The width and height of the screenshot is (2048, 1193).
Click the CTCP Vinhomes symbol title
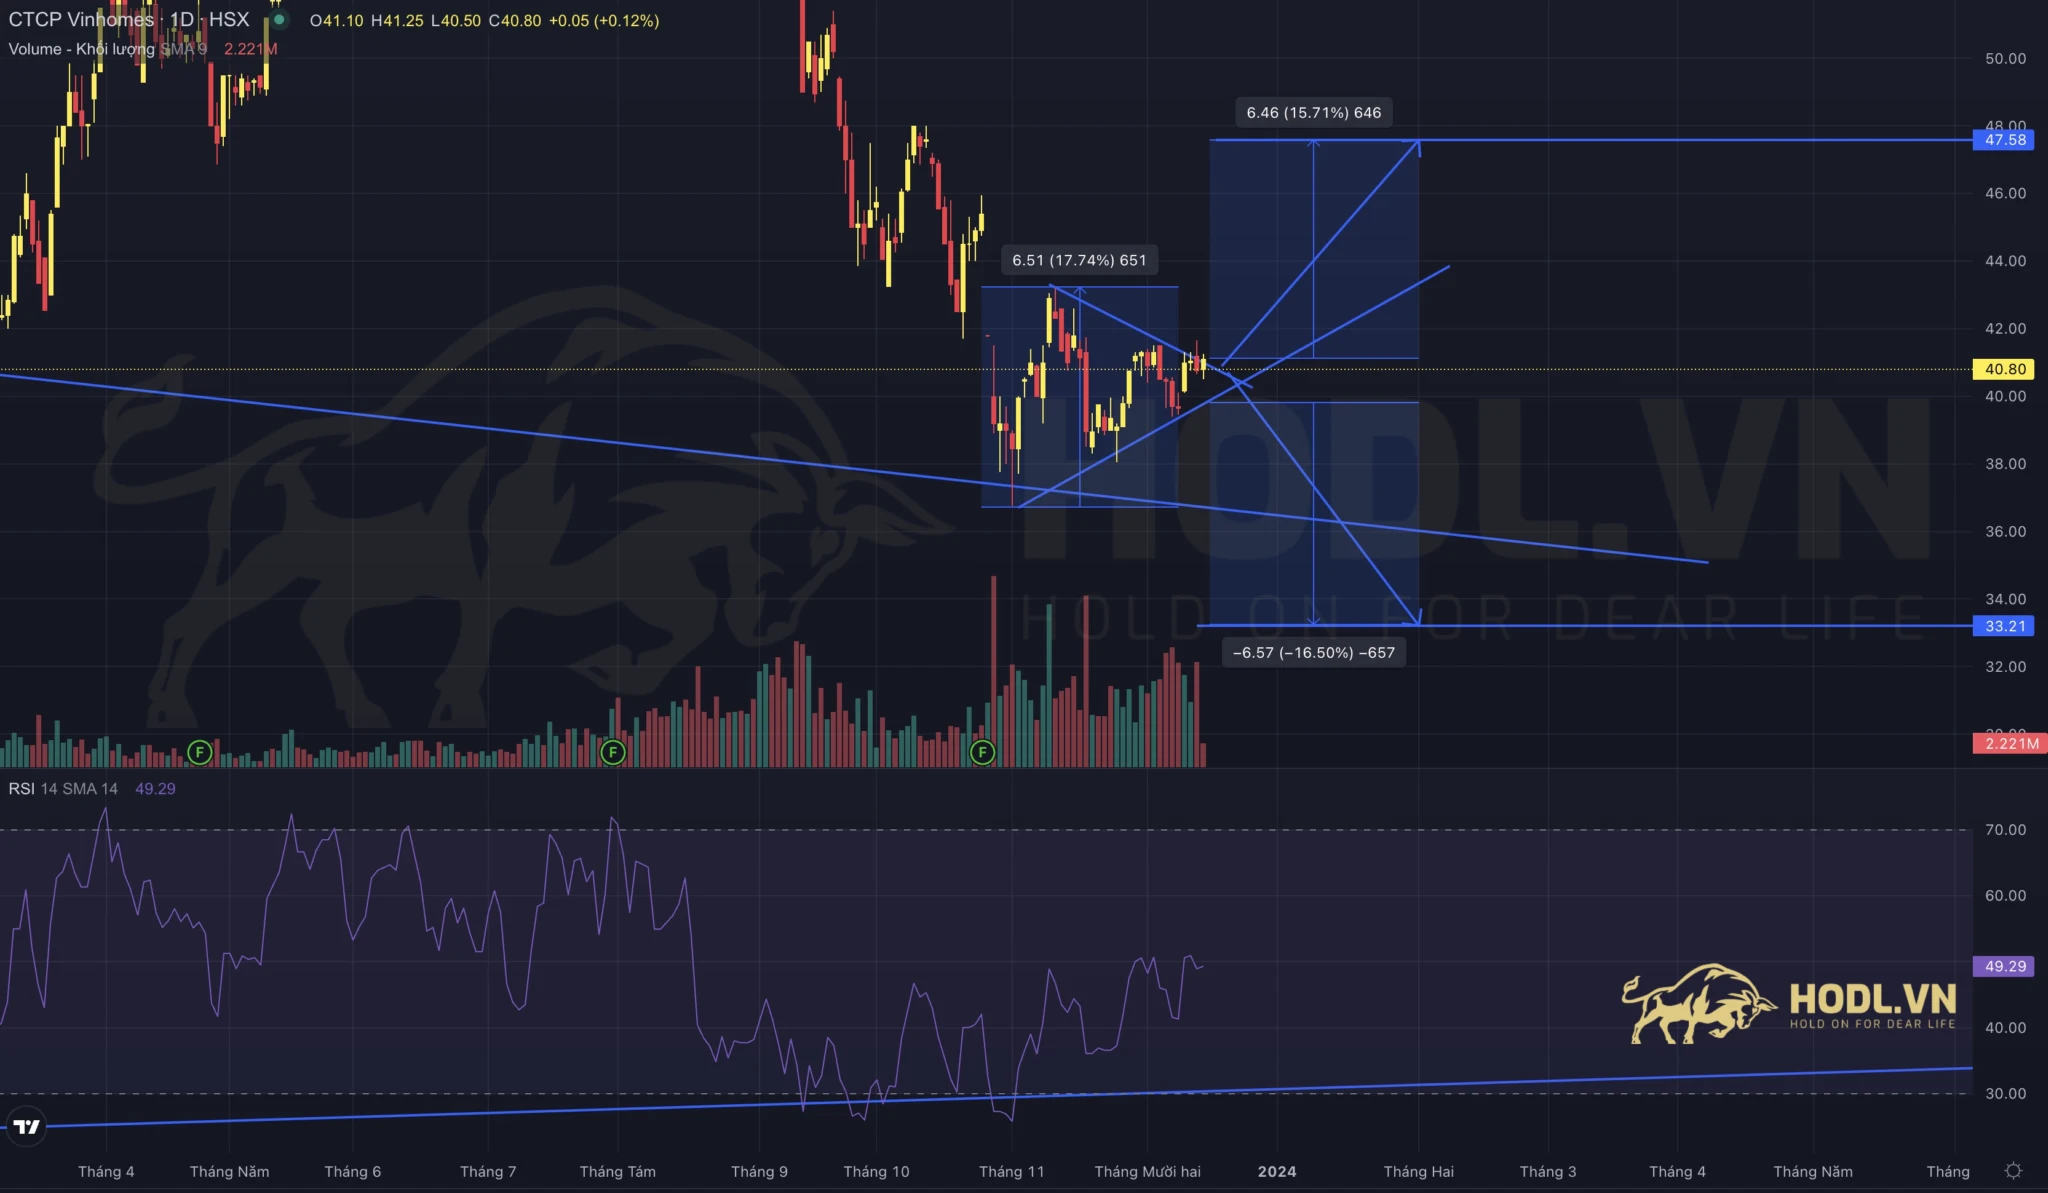[81, 20]
